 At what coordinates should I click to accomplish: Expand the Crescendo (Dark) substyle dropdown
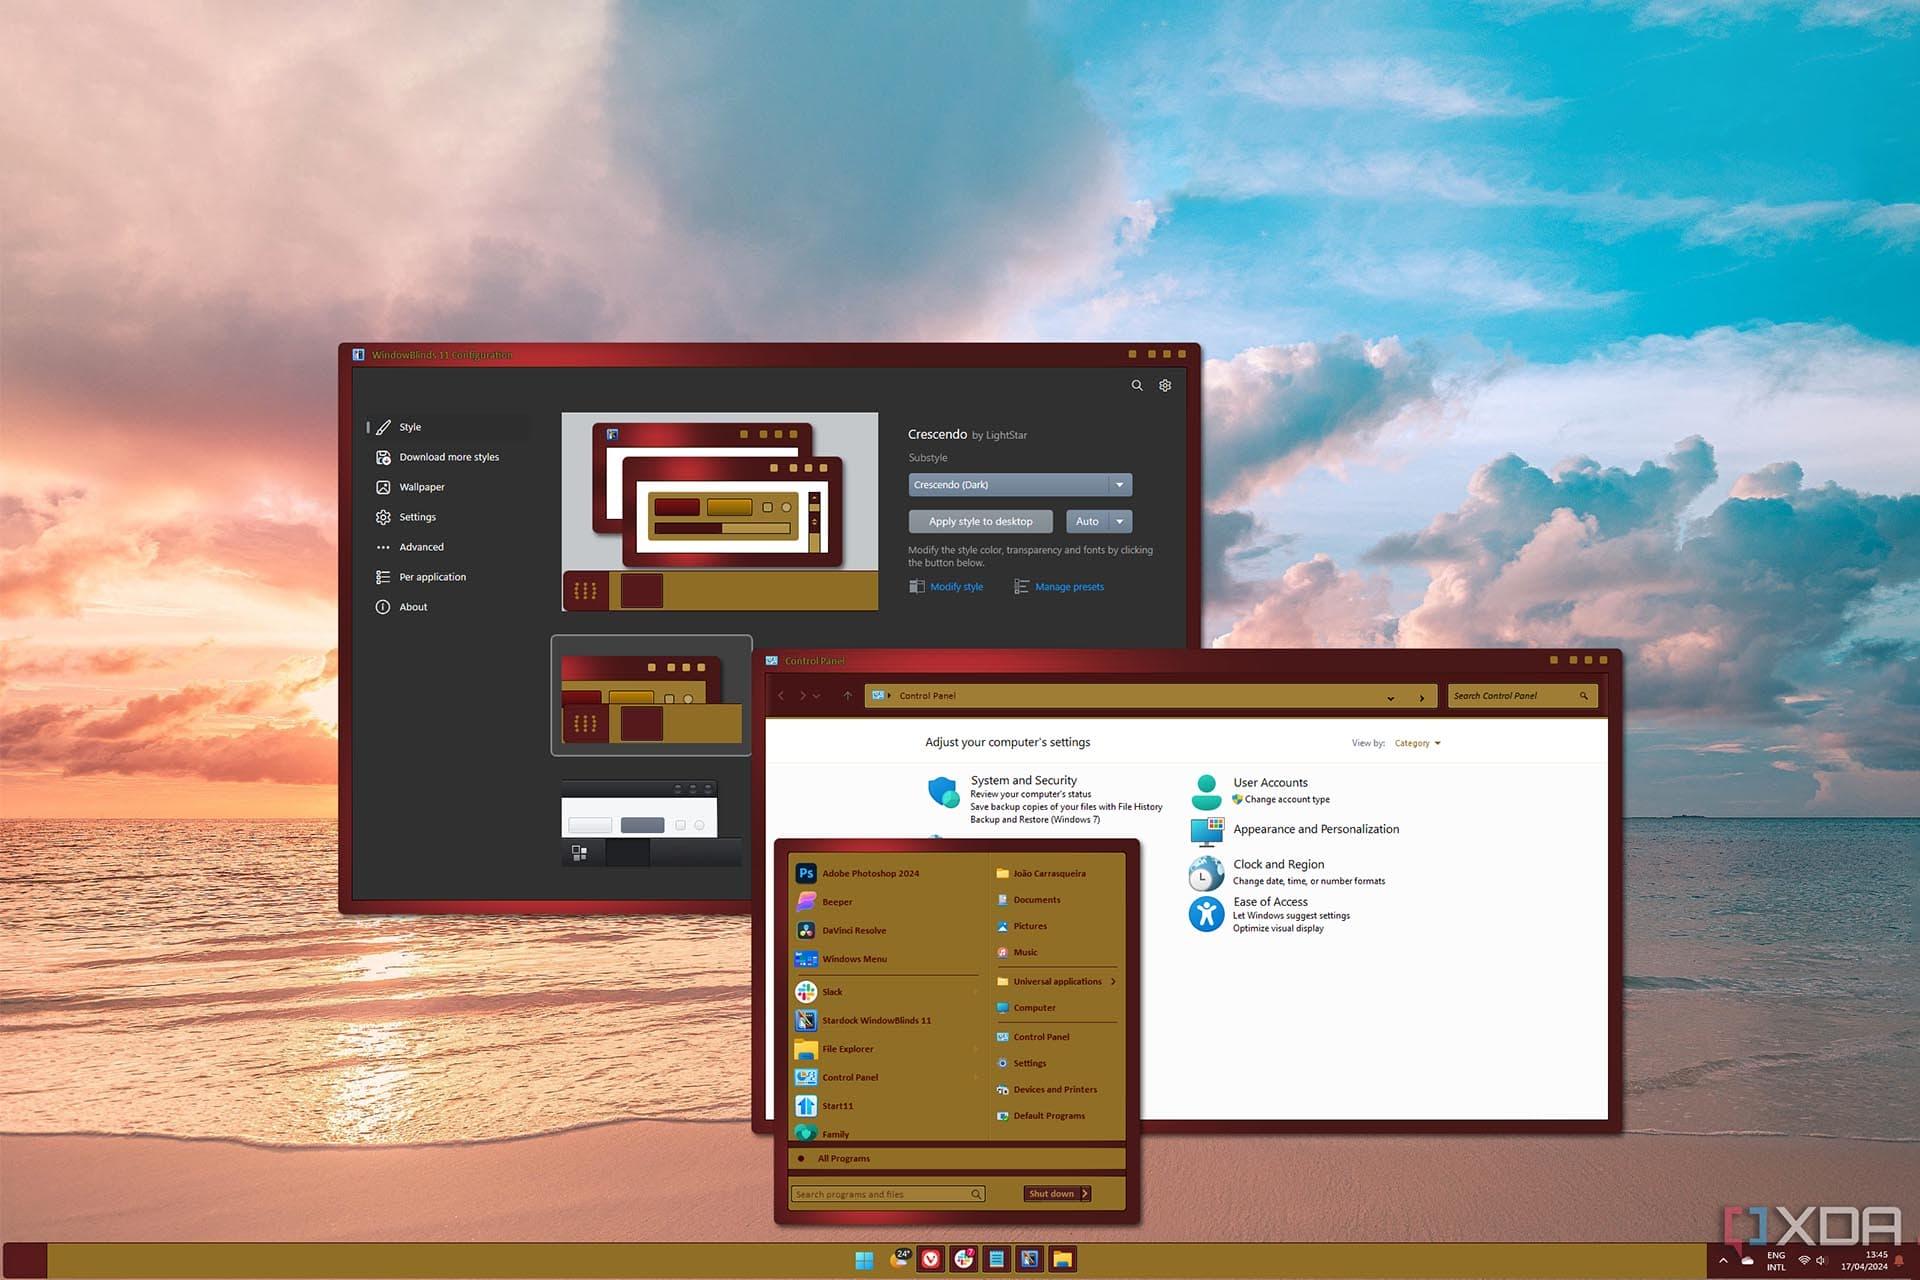pos(1120,485)
